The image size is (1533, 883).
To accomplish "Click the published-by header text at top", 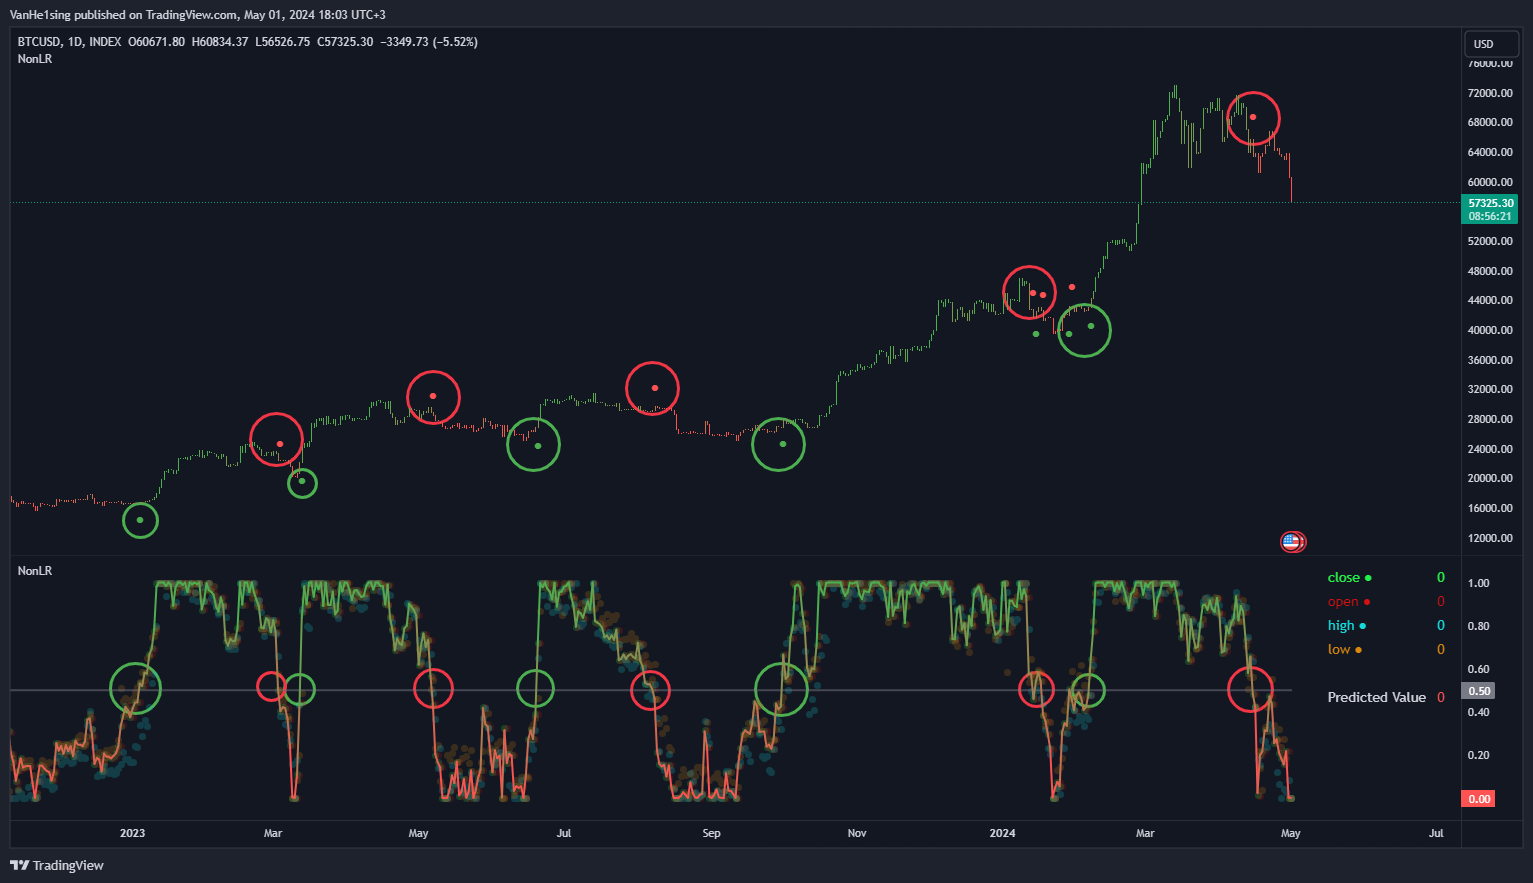I will point(198,15).
